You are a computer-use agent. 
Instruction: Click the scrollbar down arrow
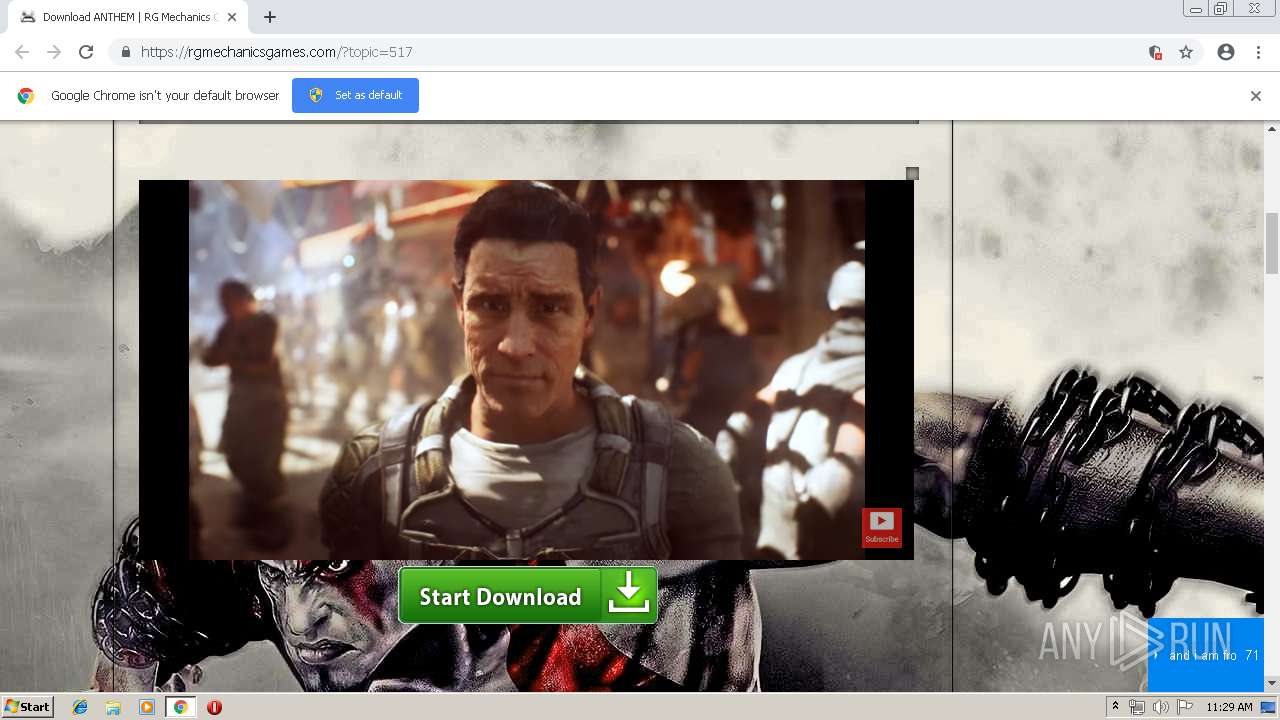click(x=1272, y=683)
